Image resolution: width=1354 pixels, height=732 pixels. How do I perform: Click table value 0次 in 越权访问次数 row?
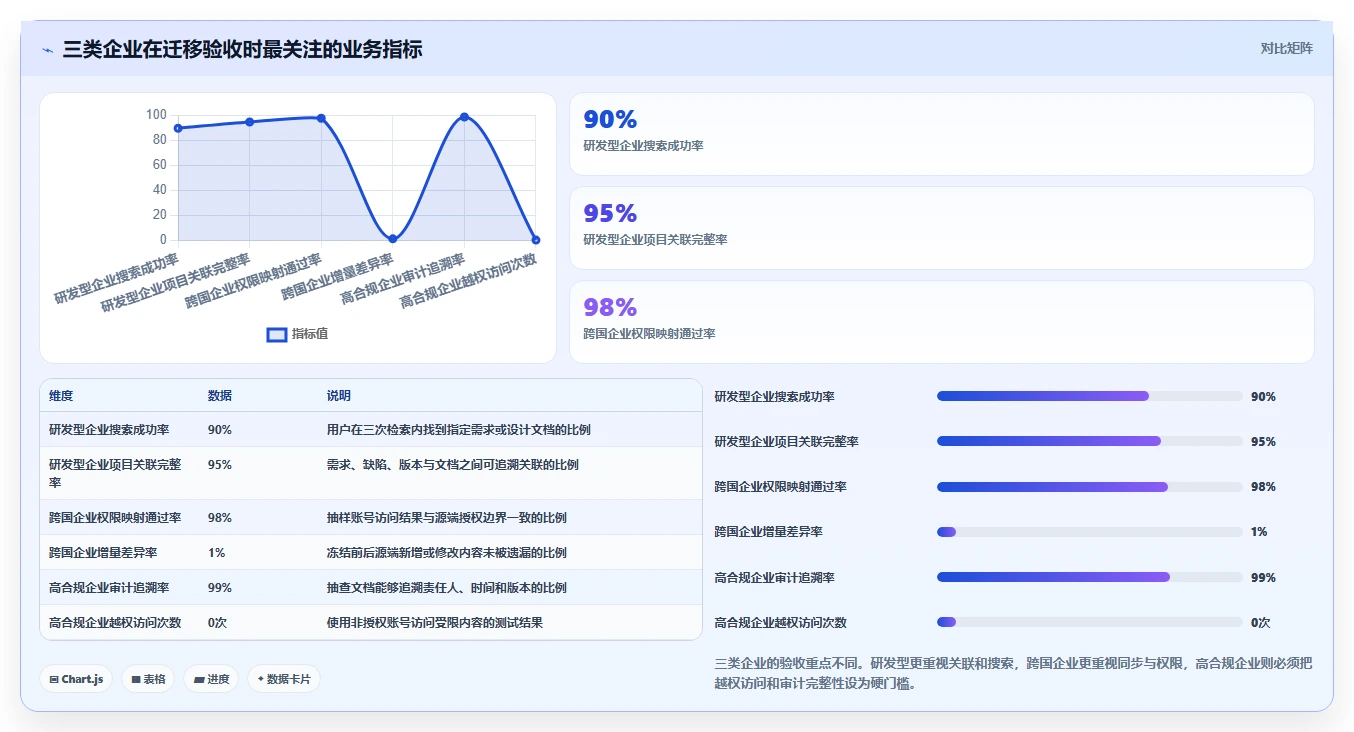[x=217, y=623]
